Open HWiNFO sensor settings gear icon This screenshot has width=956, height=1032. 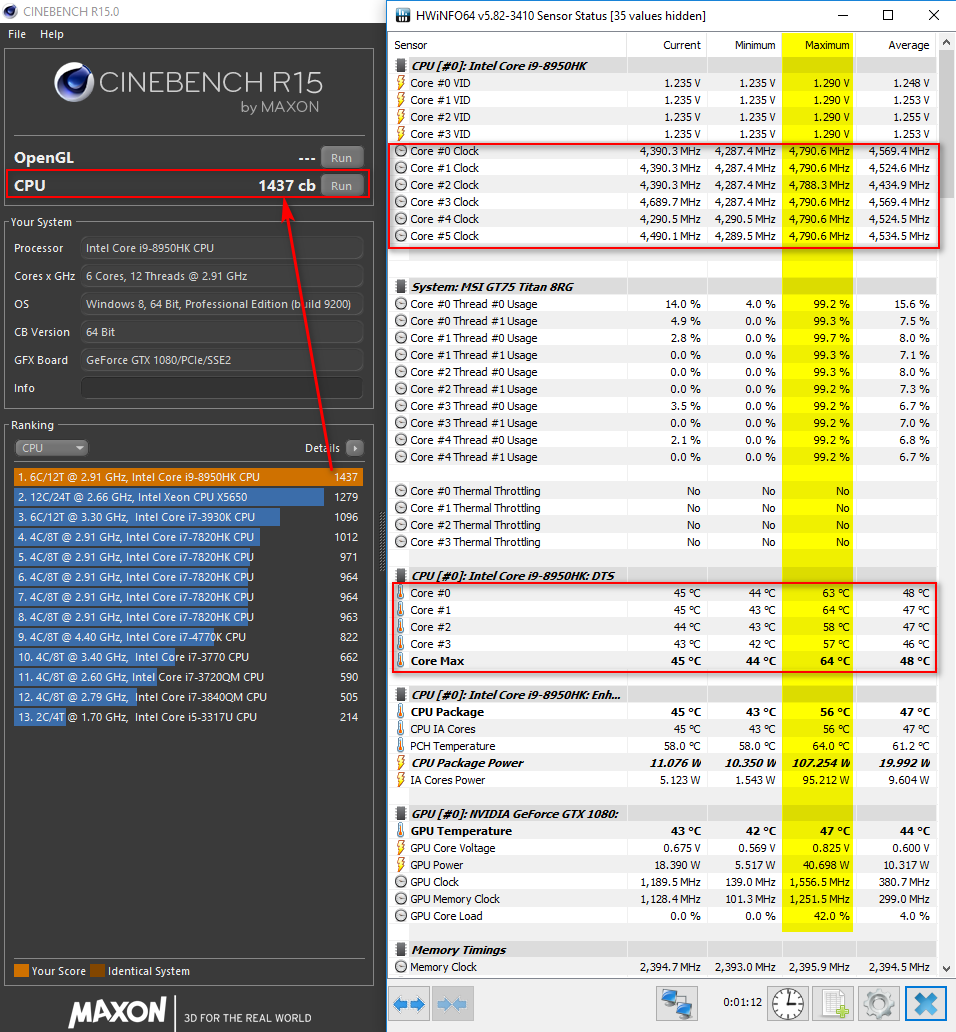click(878, 1004)
